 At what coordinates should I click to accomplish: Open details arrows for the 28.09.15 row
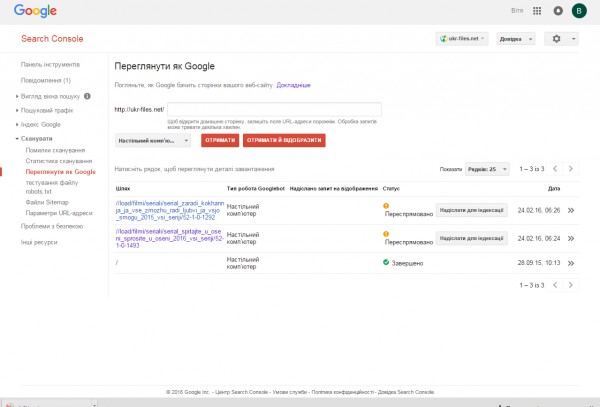tap(571, 263)
